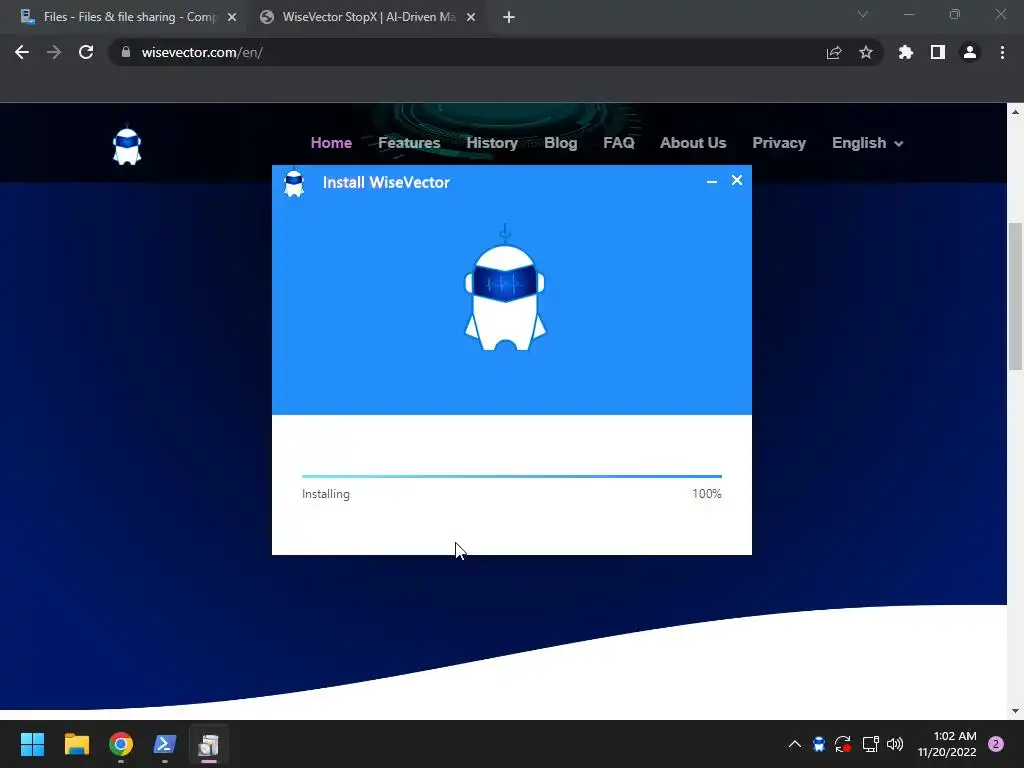Open the Windows Start menu
1024x768 pixels.
coord(32,744)
